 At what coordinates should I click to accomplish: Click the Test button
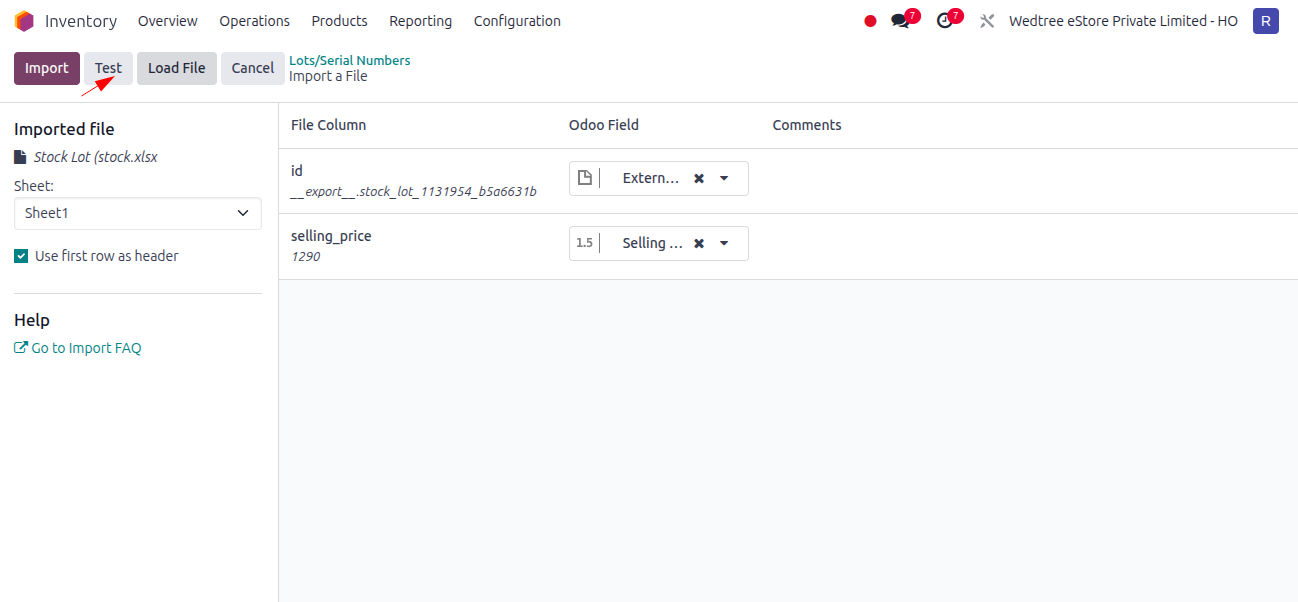(108, 68)
